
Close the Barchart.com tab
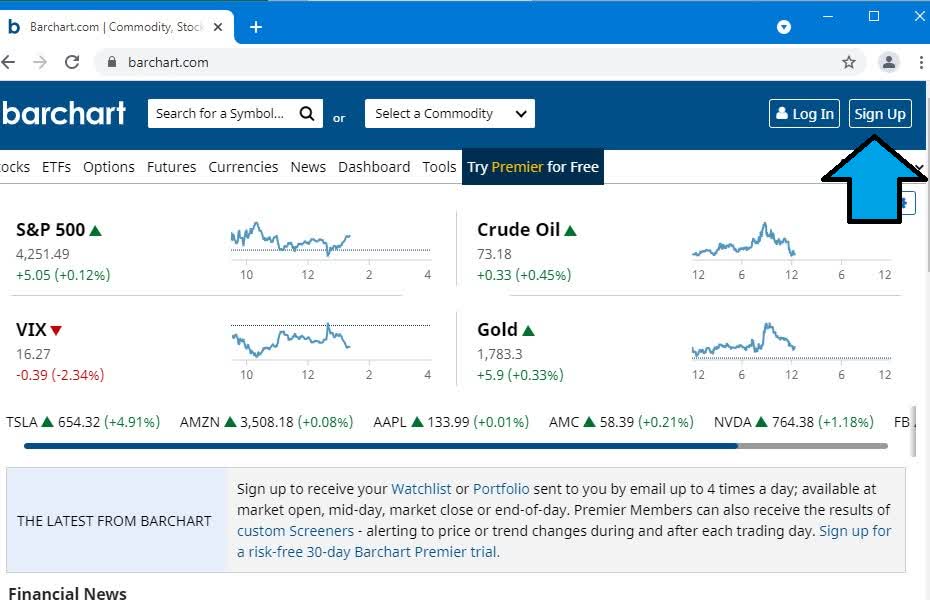coord(218,27)
